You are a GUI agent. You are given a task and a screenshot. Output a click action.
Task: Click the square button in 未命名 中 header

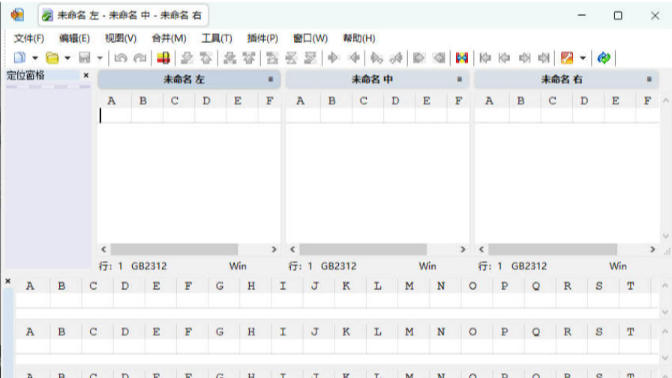click(459, 79)
